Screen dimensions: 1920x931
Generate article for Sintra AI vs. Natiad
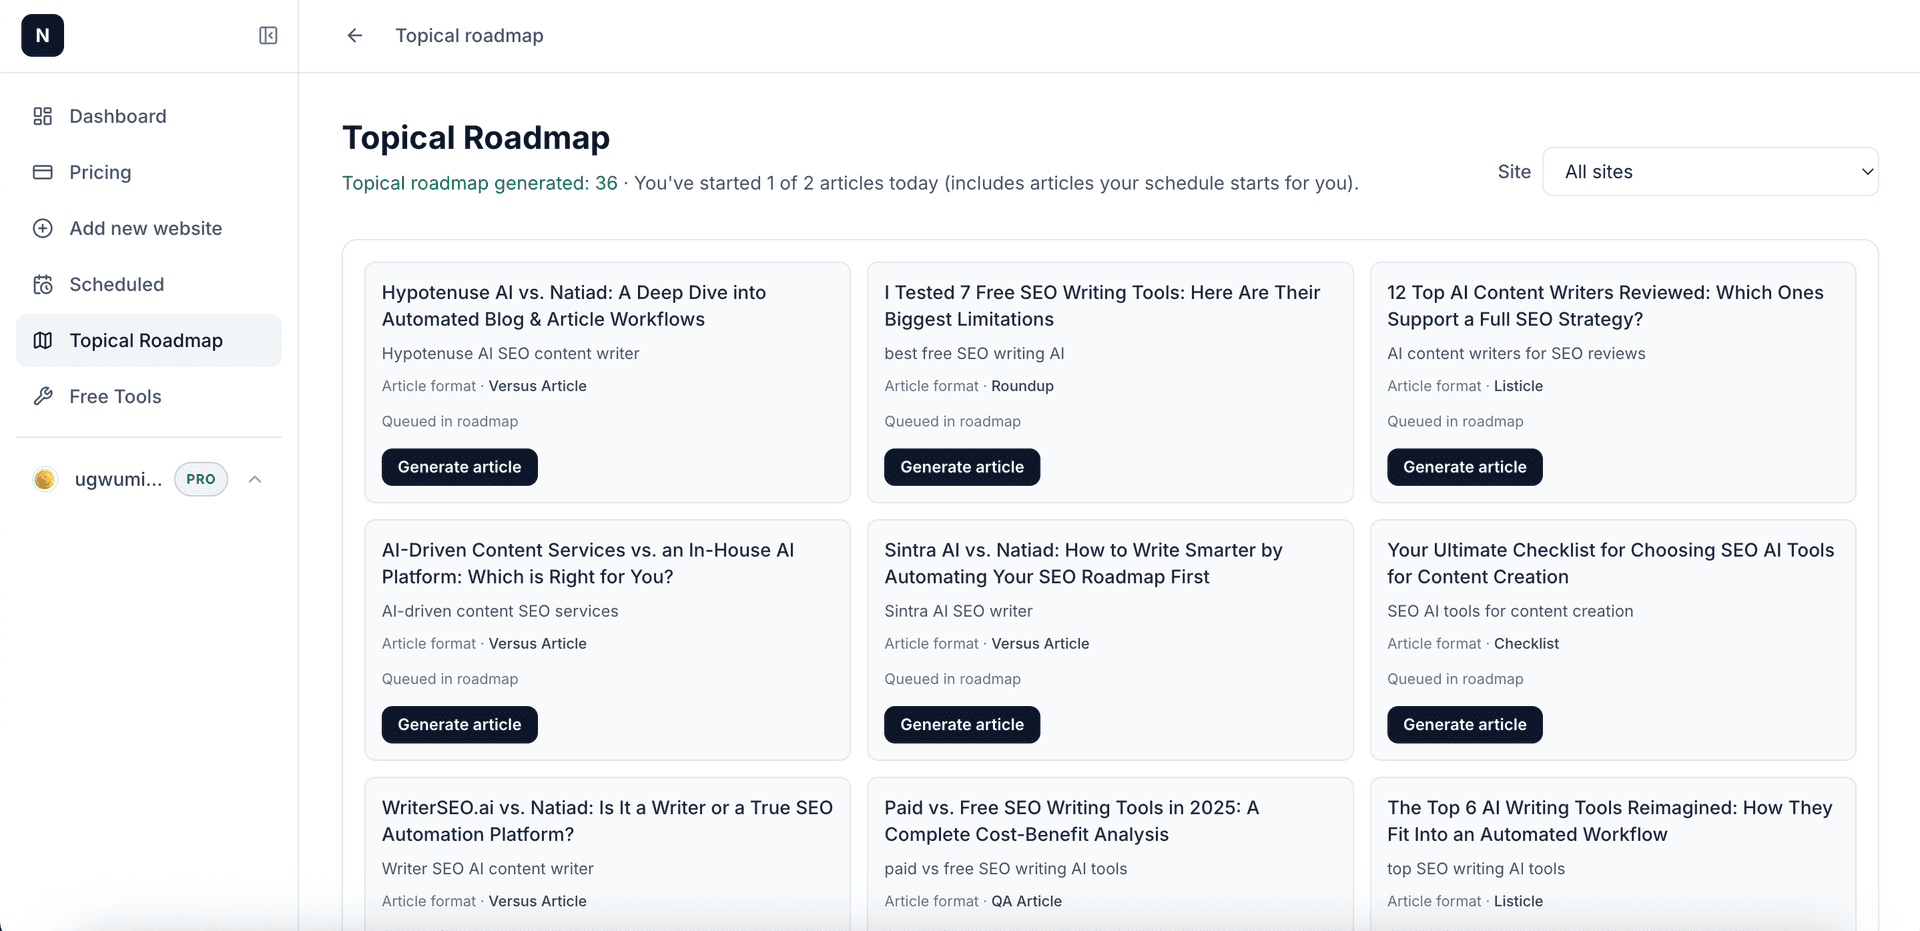coord(962,725)
